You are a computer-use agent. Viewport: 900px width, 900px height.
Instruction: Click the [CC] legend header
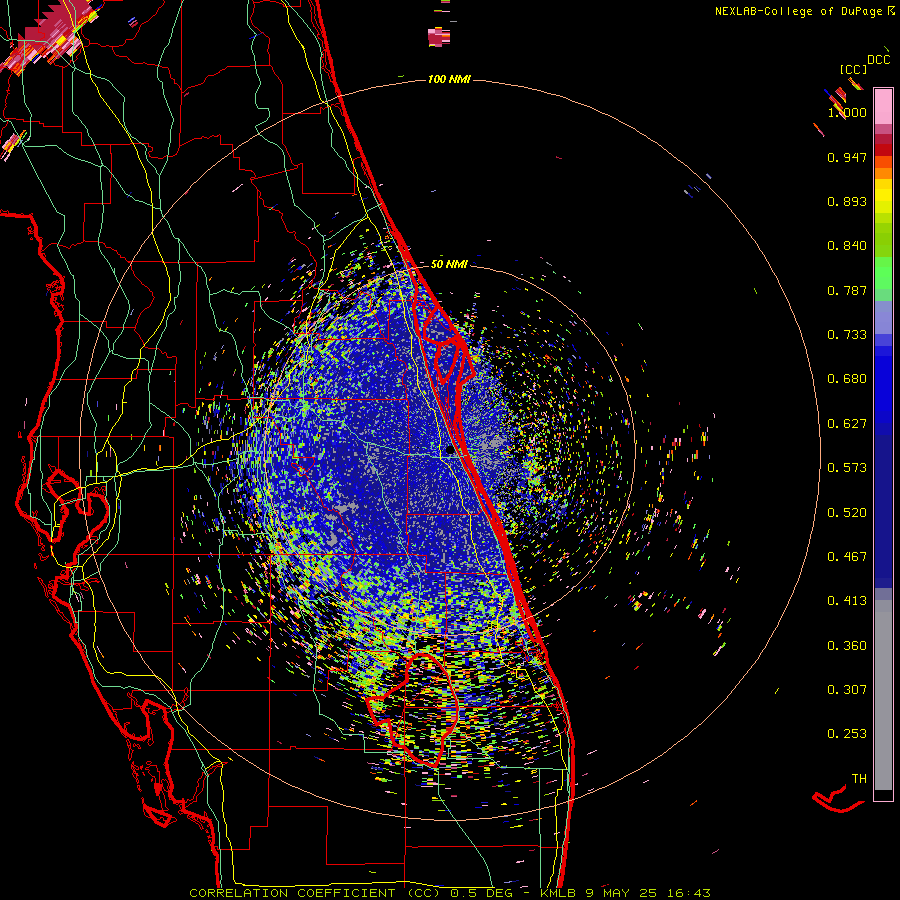click(853, 69)
